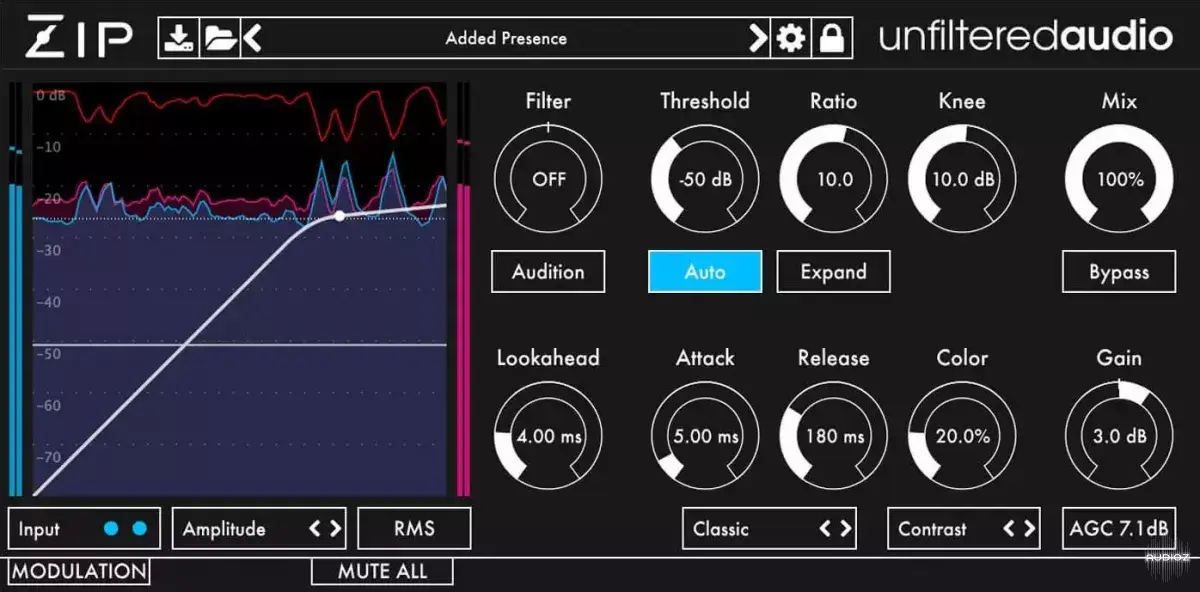The image size is (1200, 592).
Task: Click the Gain label text
Action: 1119,358
